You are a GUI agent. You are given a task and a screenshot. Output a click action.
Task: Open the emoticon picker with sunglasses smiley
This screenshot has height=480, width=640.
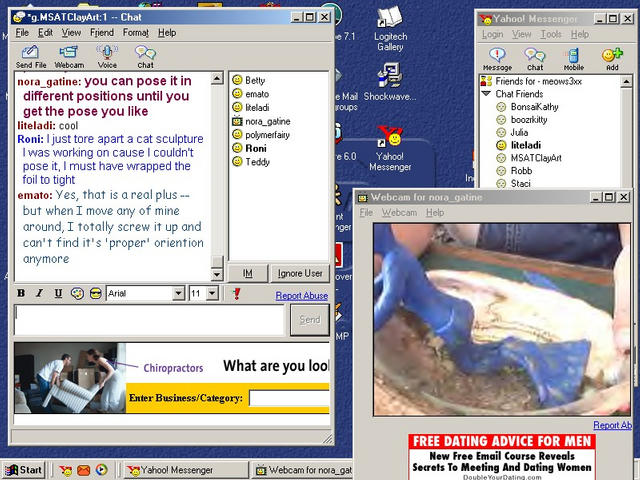[96, 293]
